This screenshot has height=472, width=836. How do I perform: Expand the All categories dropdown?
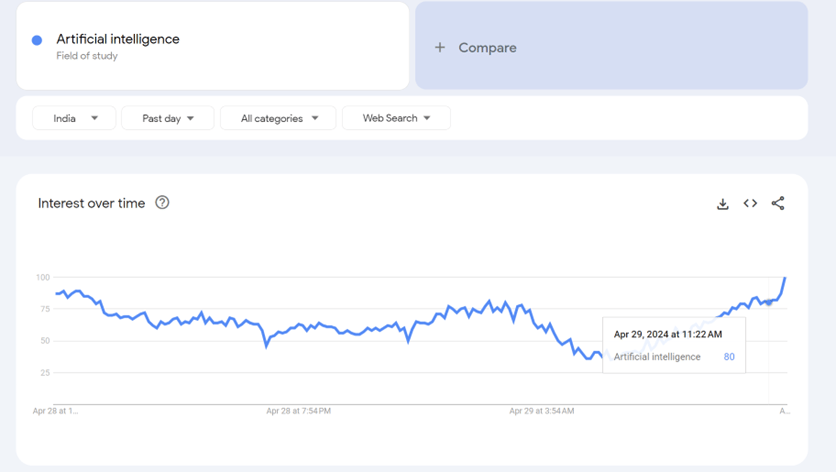click(278, 118)
